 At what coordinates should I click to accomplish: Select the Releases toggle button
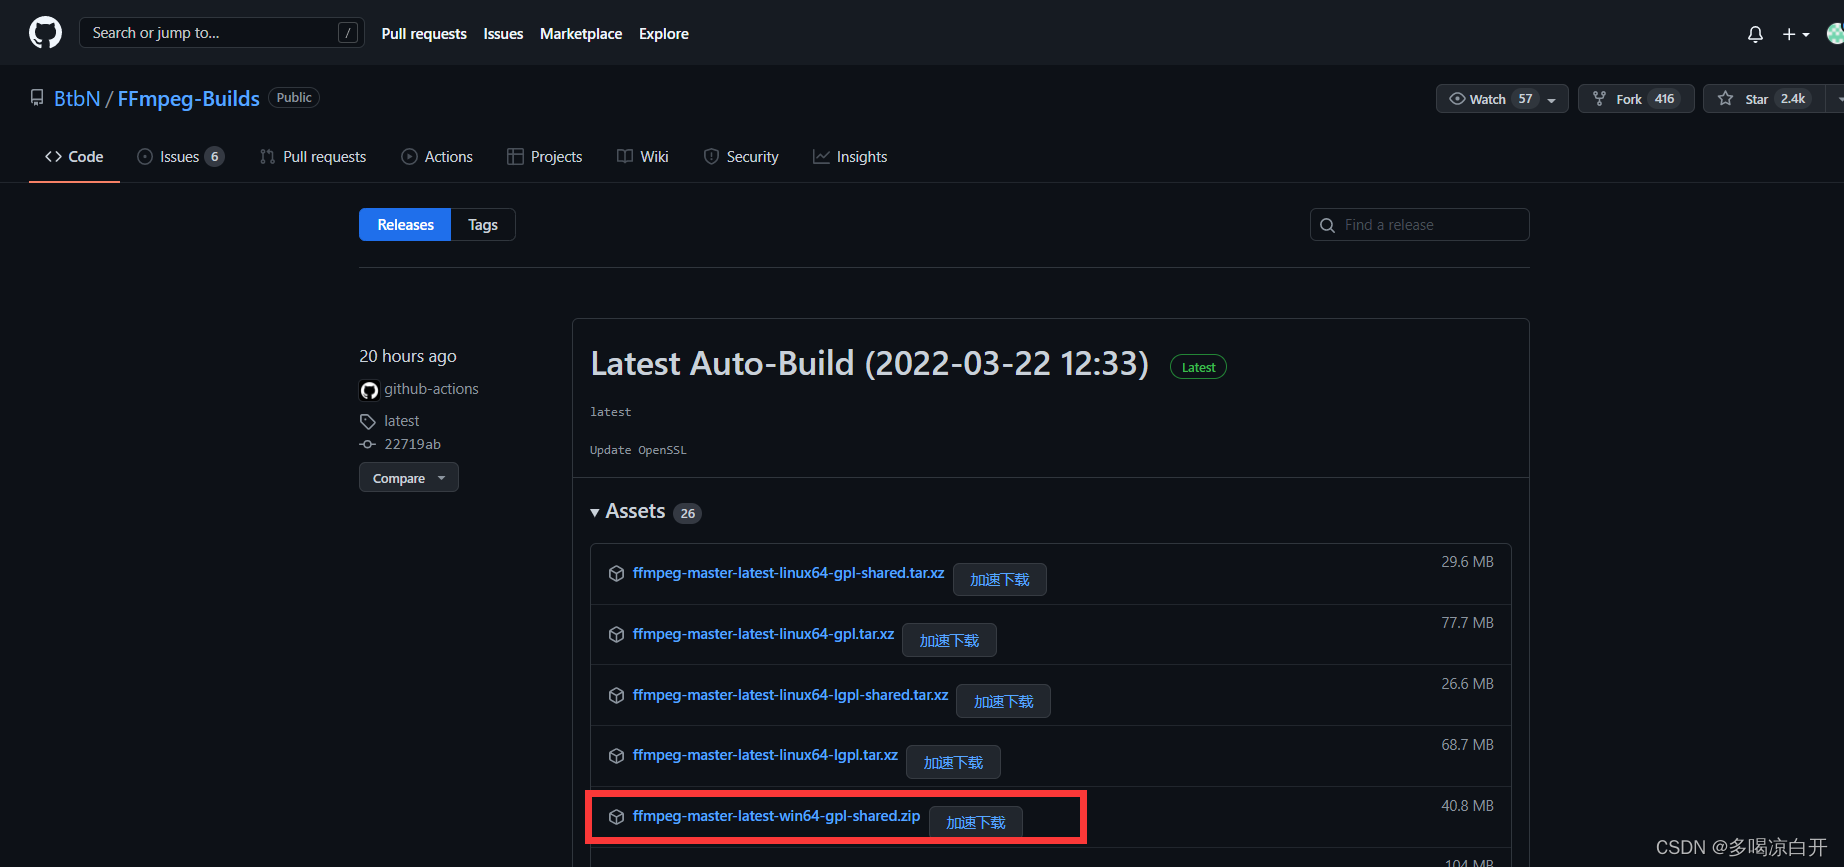pyautogui.click(x=405, y=225)
